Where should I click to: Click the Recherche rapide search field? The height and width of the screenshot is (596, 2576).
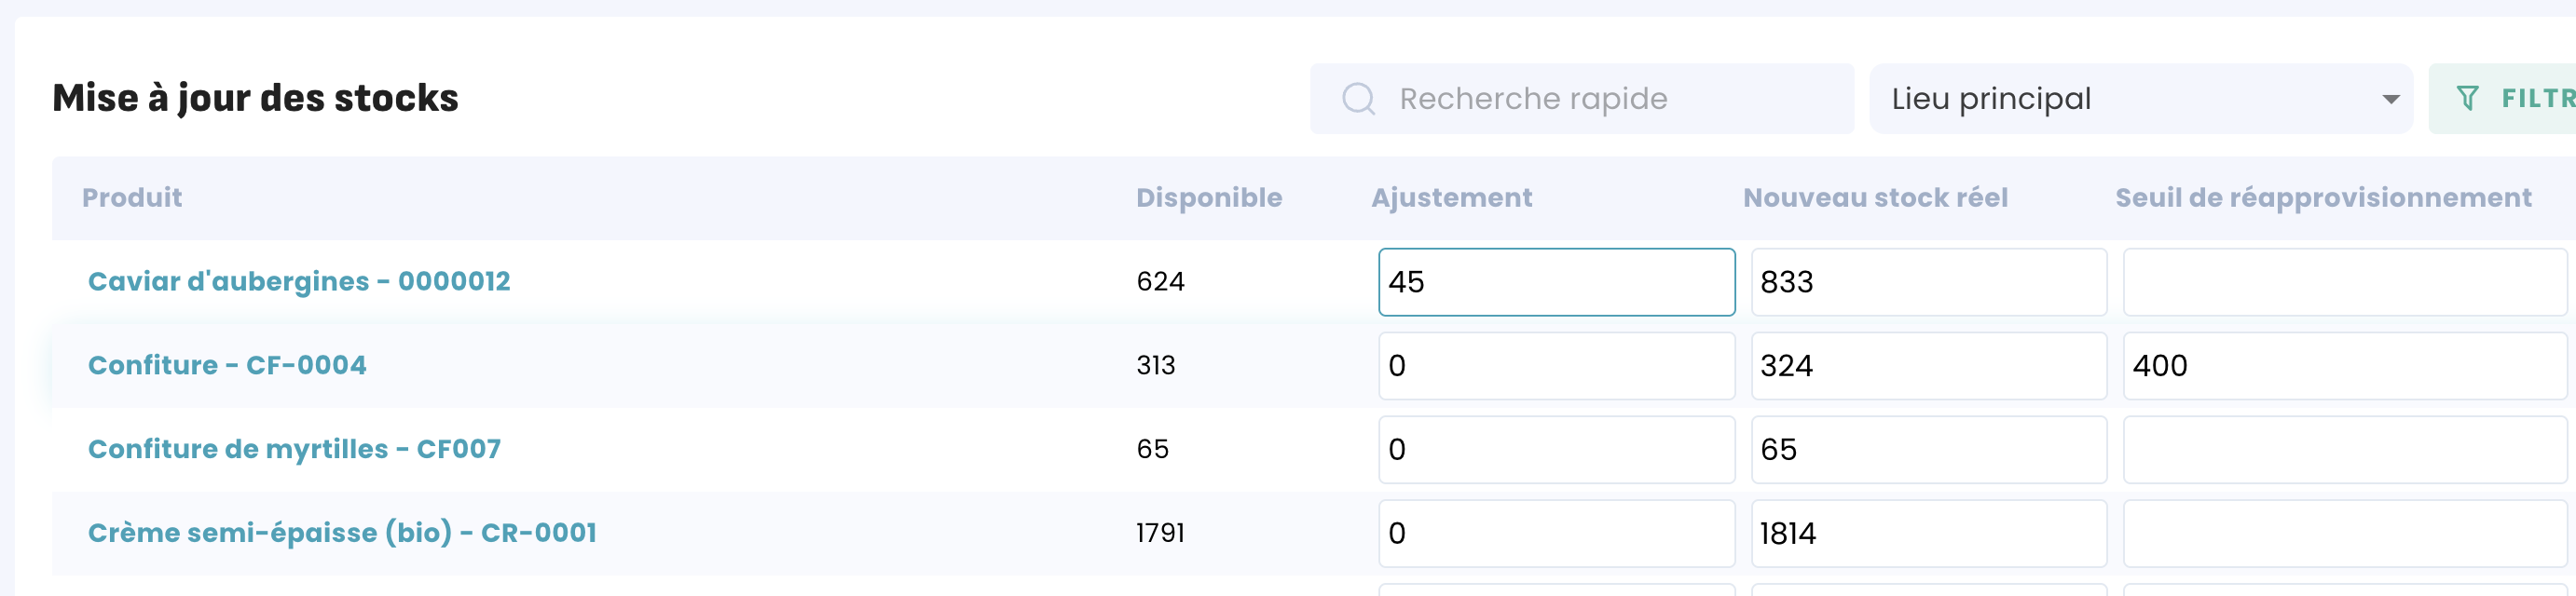pyautogui.click(x=1600, y=99)
